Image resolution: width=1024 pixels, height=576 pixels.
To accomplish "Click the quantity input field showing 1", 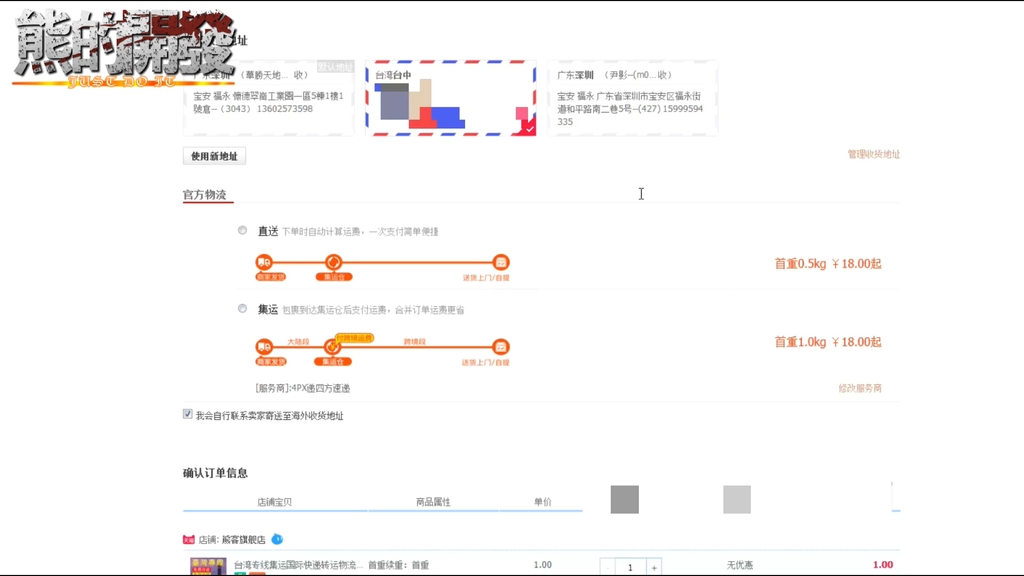I will (630, 568).
